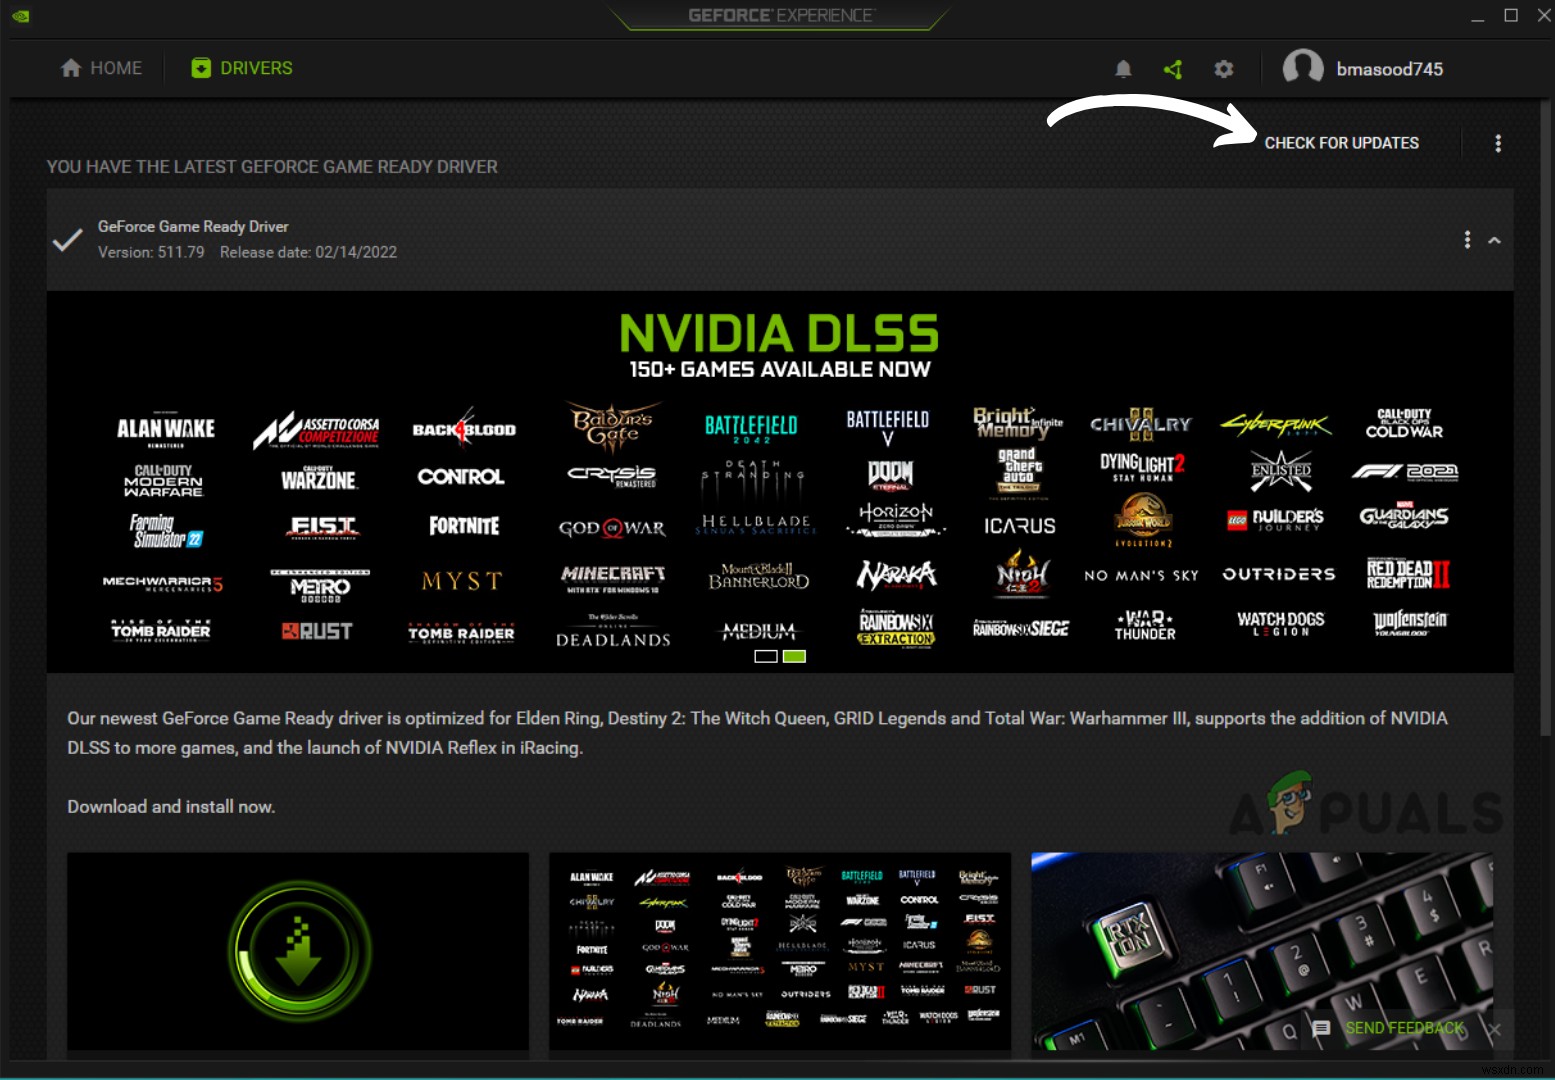Click the 'Release date: 02/14/2022' text
Image resolution: width=1555 pixels, height=1080 pixels.
point(308,252)
